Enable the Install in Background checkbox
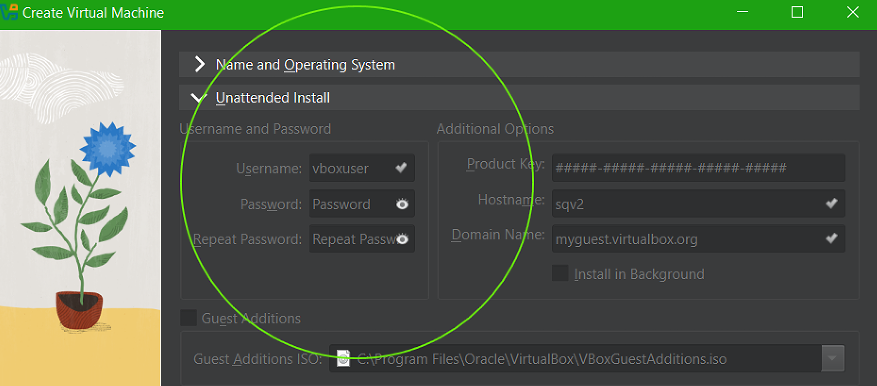The height and width of the screenshot is (386, 877). [x=560, y=274]
